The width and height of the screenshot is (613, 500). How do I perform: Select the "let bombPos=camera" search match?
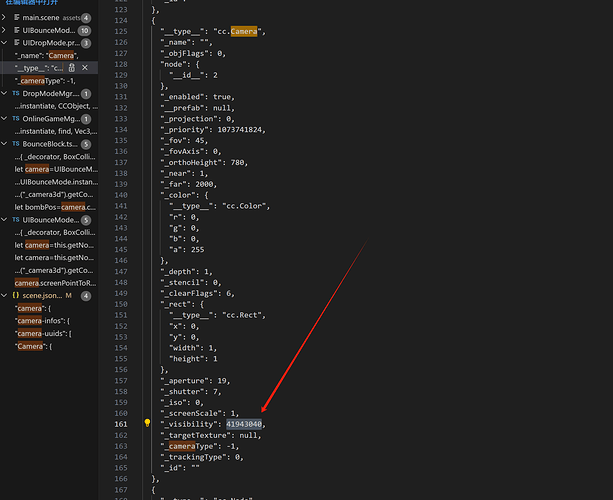[x=56, y=207]
